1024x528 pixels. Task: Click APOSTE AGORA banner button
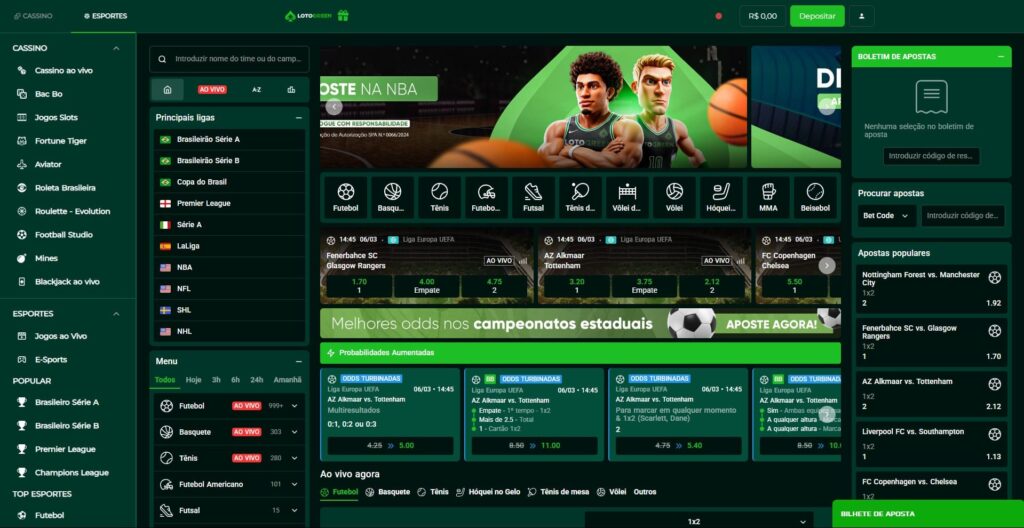pos(771,324)
